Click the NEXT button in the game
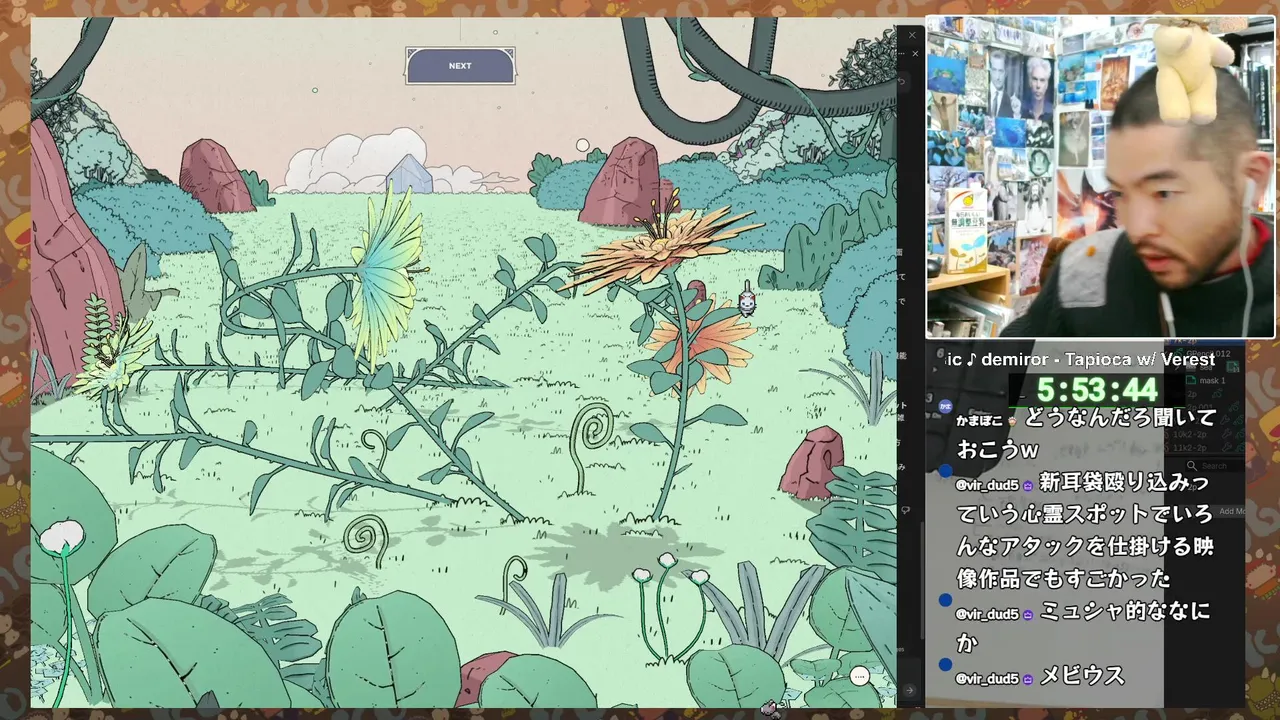Screen dimensions: 1280x720 pyautogui.click(x=460, y=66)
